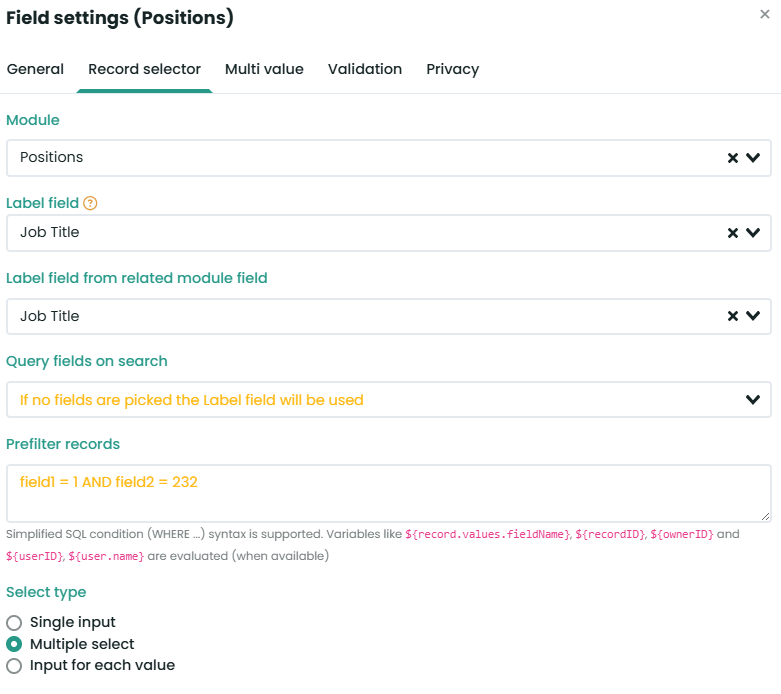Go to the Validation tab

click(365, 69)
